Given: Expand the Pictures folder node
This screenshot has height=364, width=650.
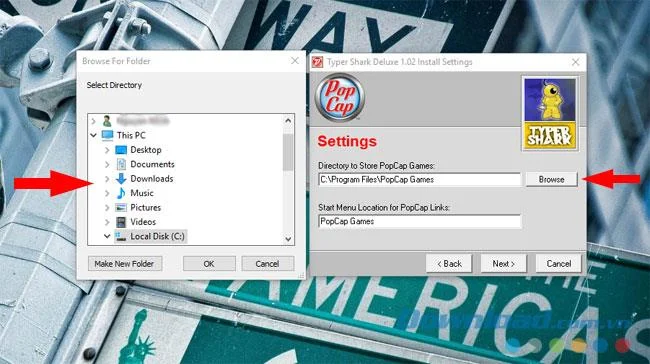Looking at the screenshot, I should 107,208.
